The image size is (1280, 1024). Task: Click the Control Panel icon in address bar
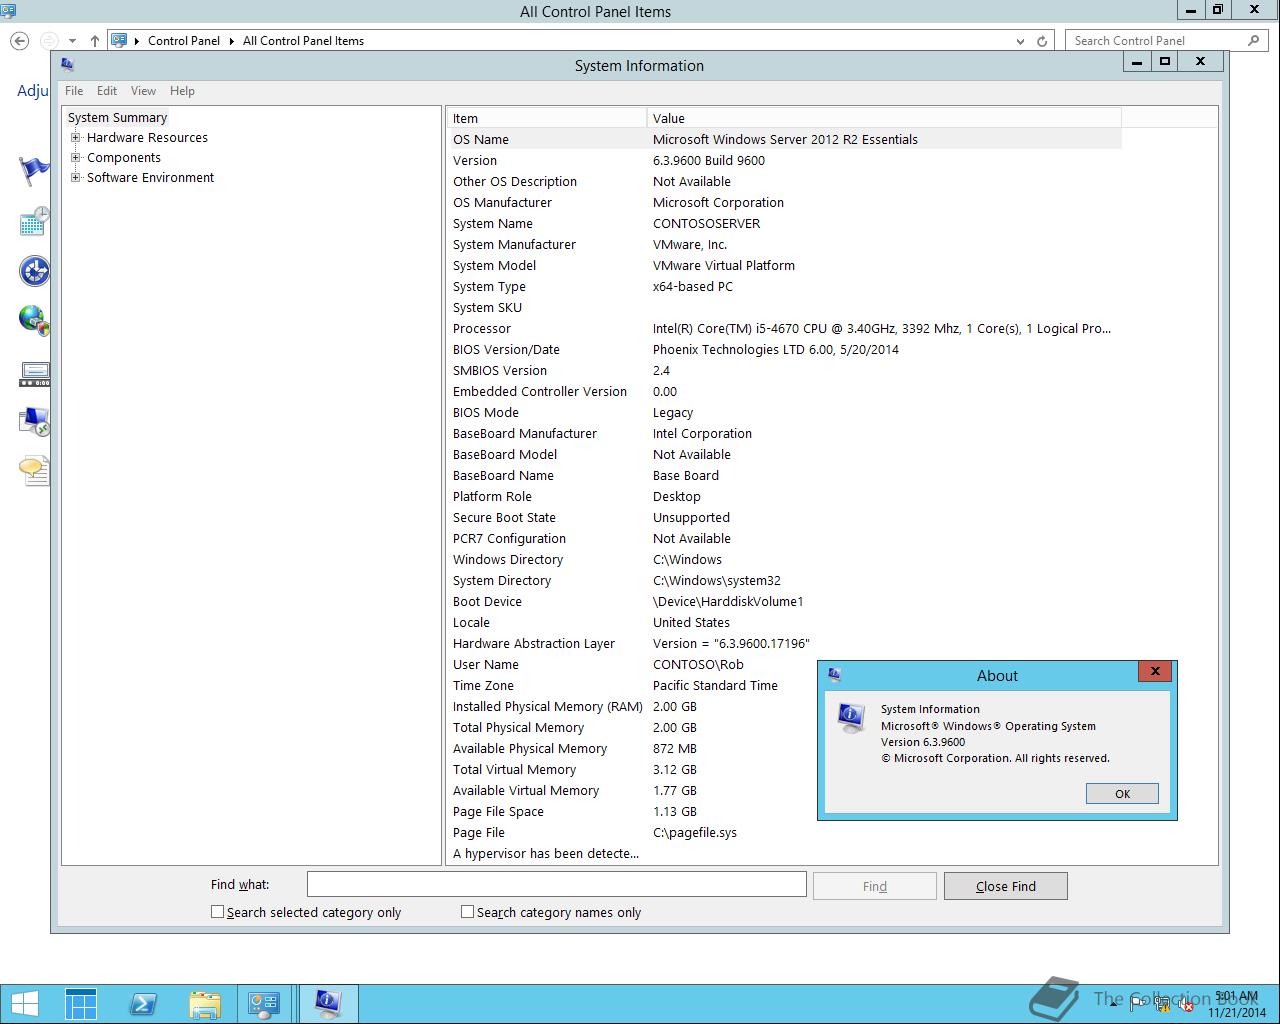click(x=119, y=41)
